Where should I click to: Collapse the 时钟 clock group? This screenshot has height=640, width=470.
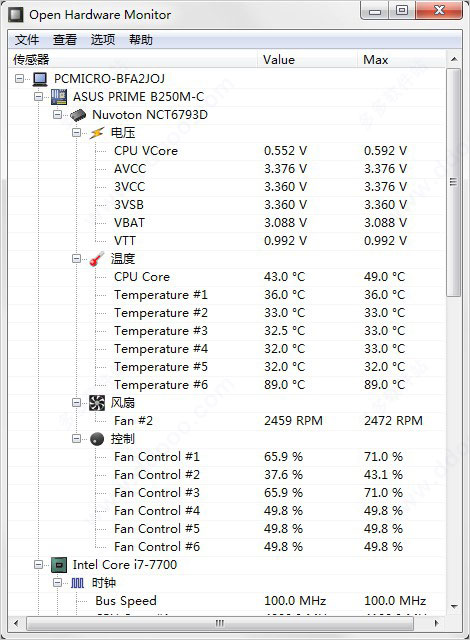(58, 582)
